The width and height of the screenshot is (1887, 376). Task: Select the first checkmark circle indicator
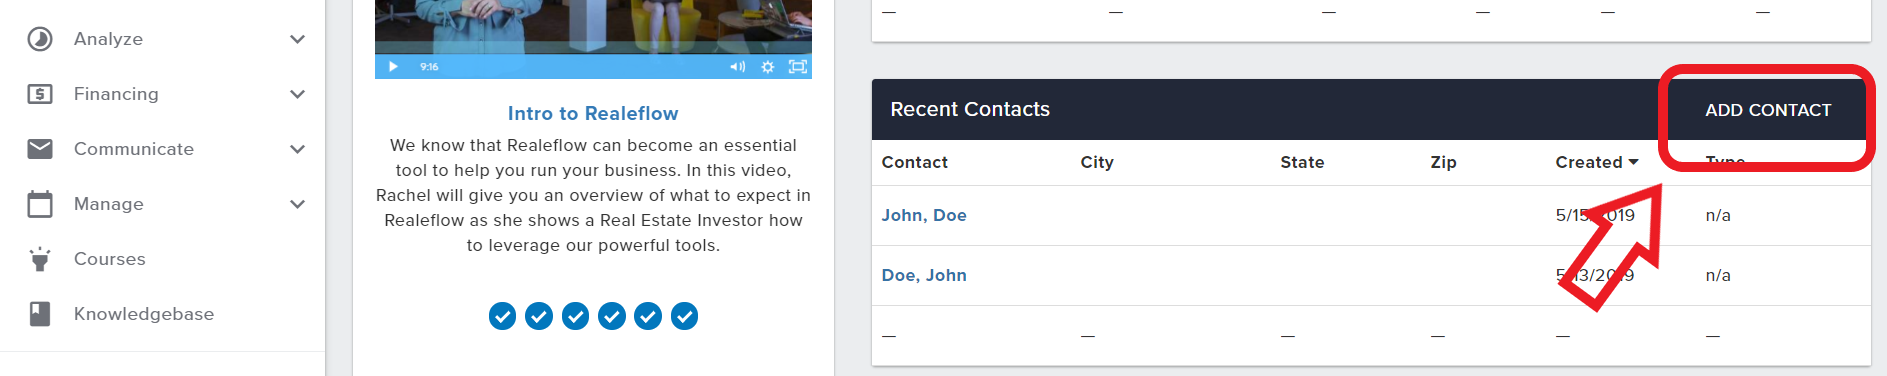coord(502,316)
